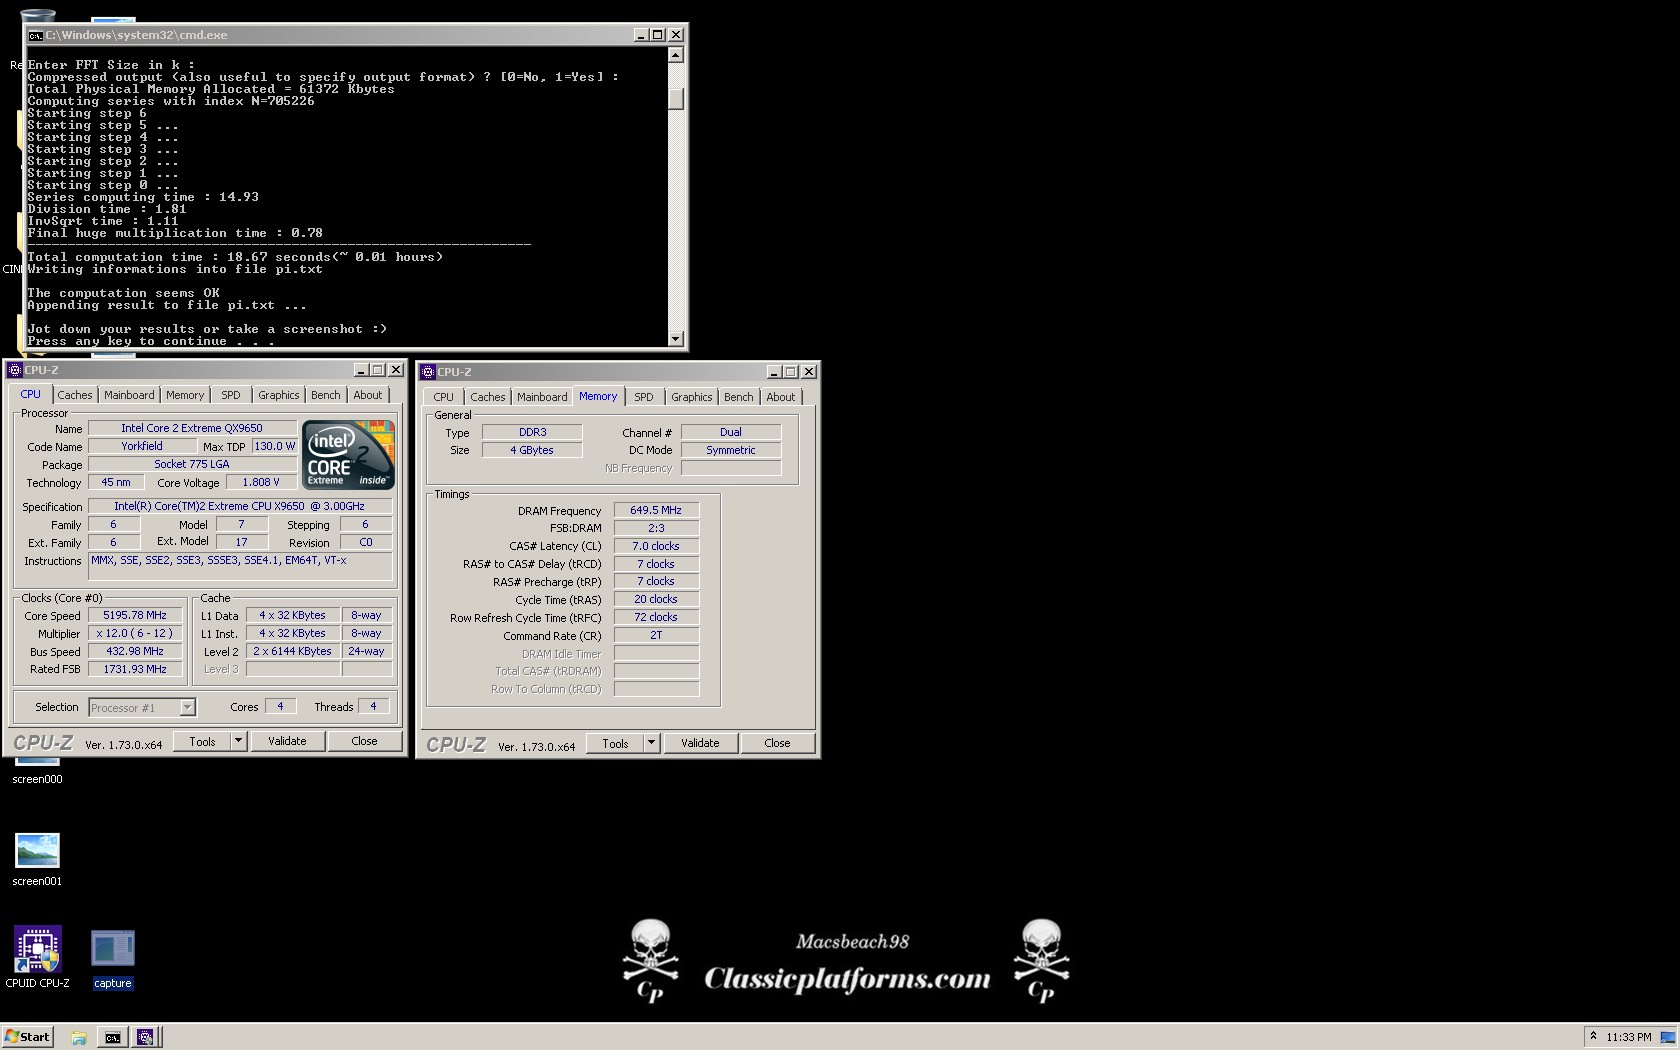Switch to cmd.exe from the taskbar
The image size is (1680, 1050).
point(113,1037)
